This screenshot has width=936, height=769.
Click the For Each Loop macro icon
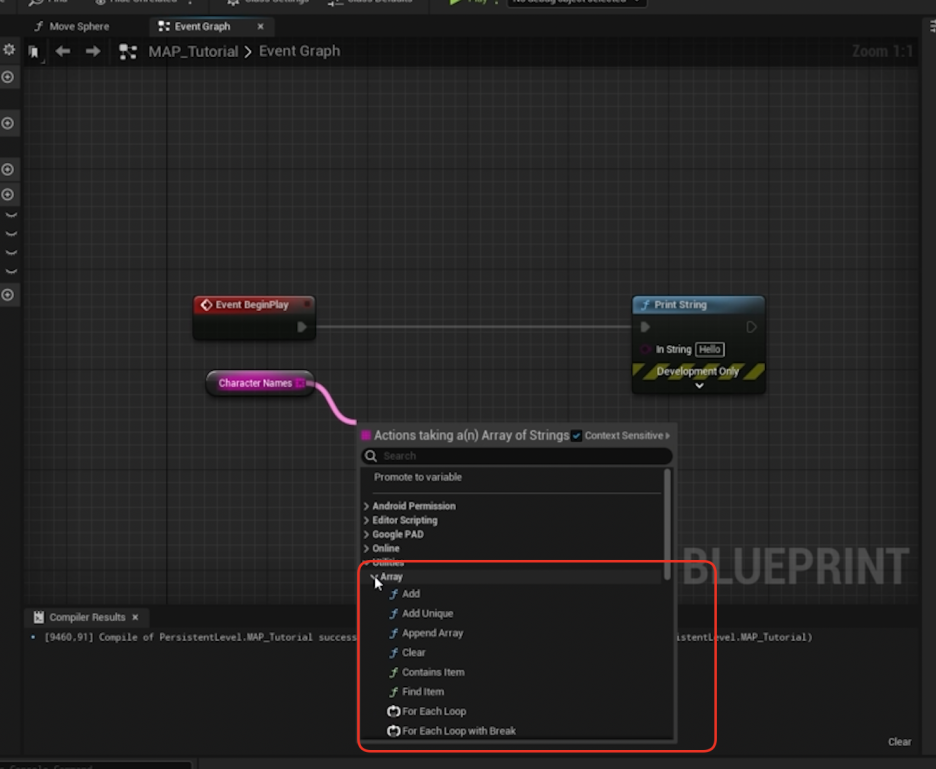[393, 711]
